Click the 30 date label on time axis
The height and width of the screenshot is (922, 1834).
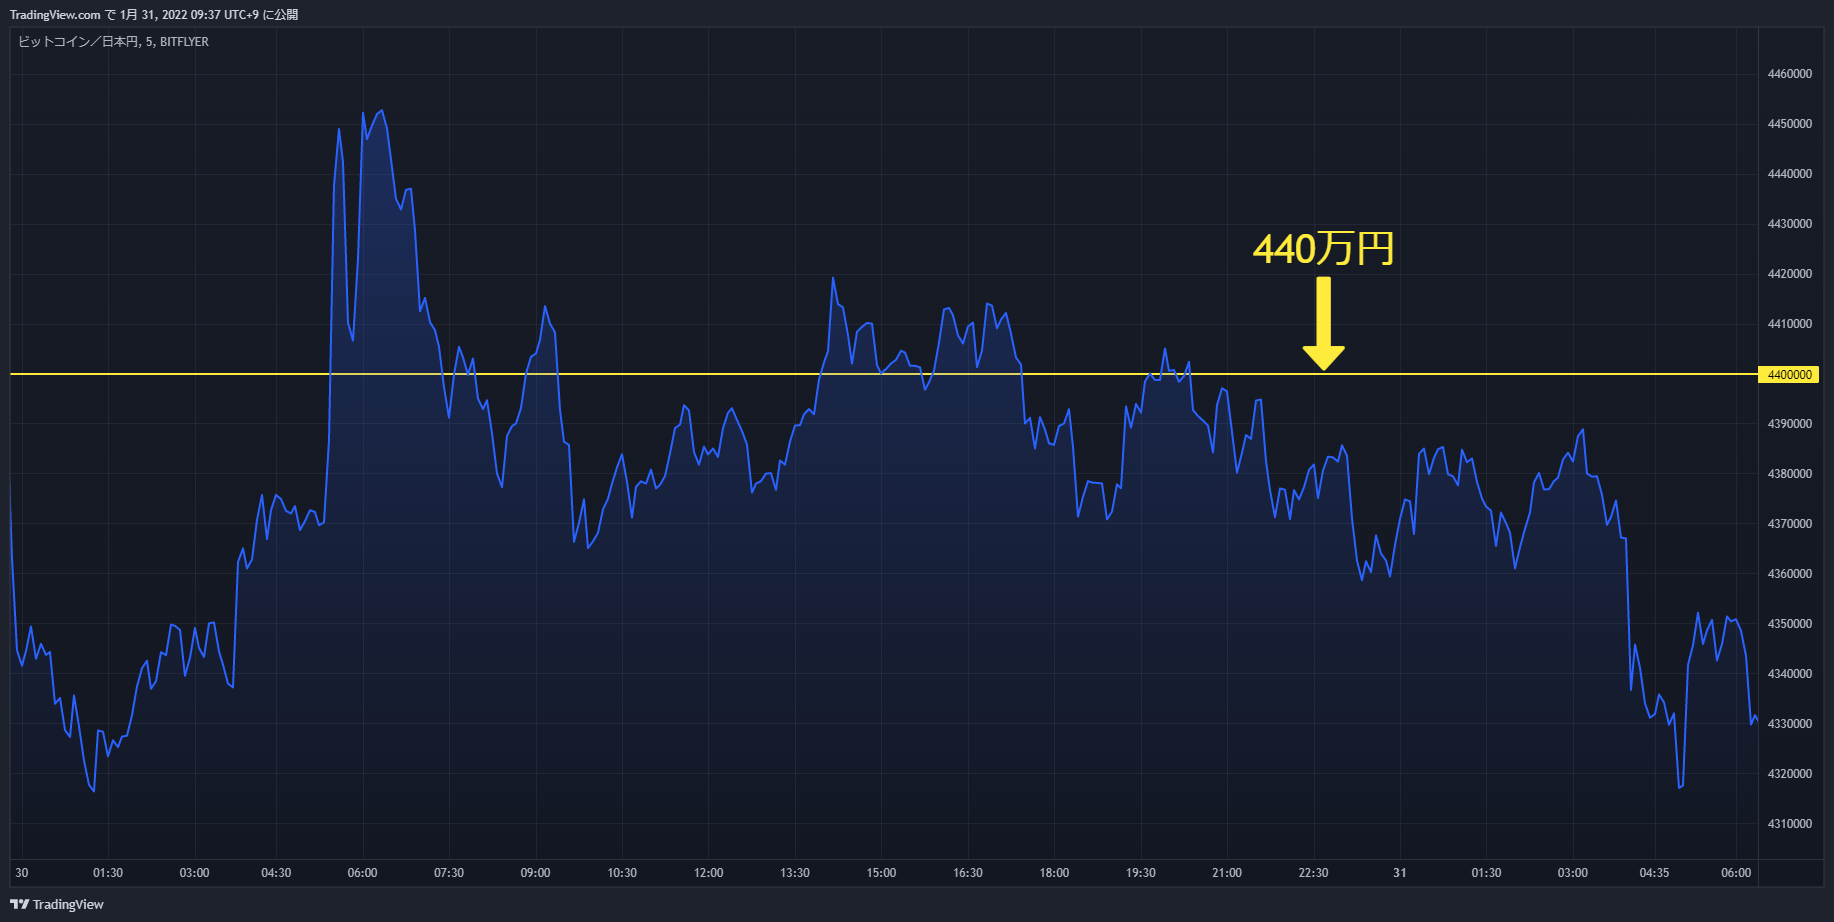[x=22, y=873]
